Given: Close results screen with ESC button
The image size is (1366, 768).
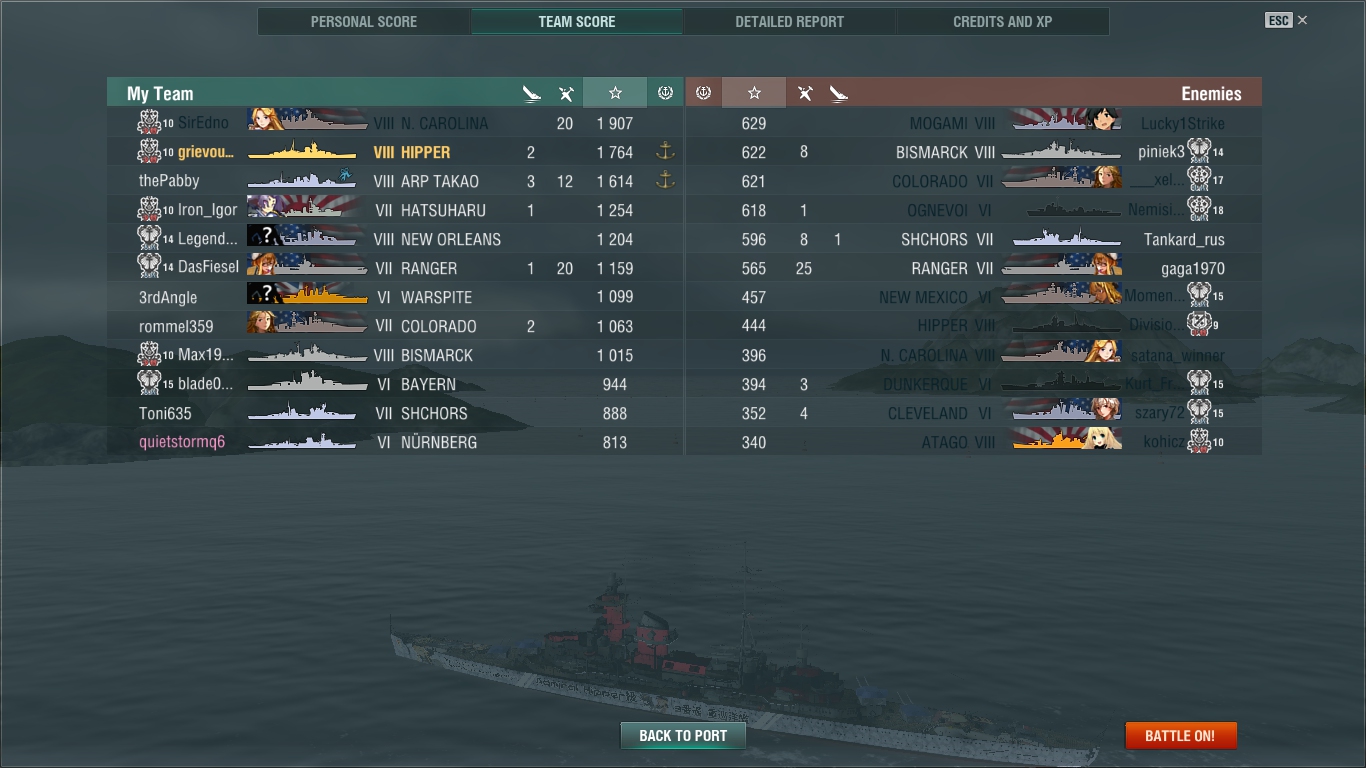Looking at the screenshot, I should click(x=1278, y=20).
